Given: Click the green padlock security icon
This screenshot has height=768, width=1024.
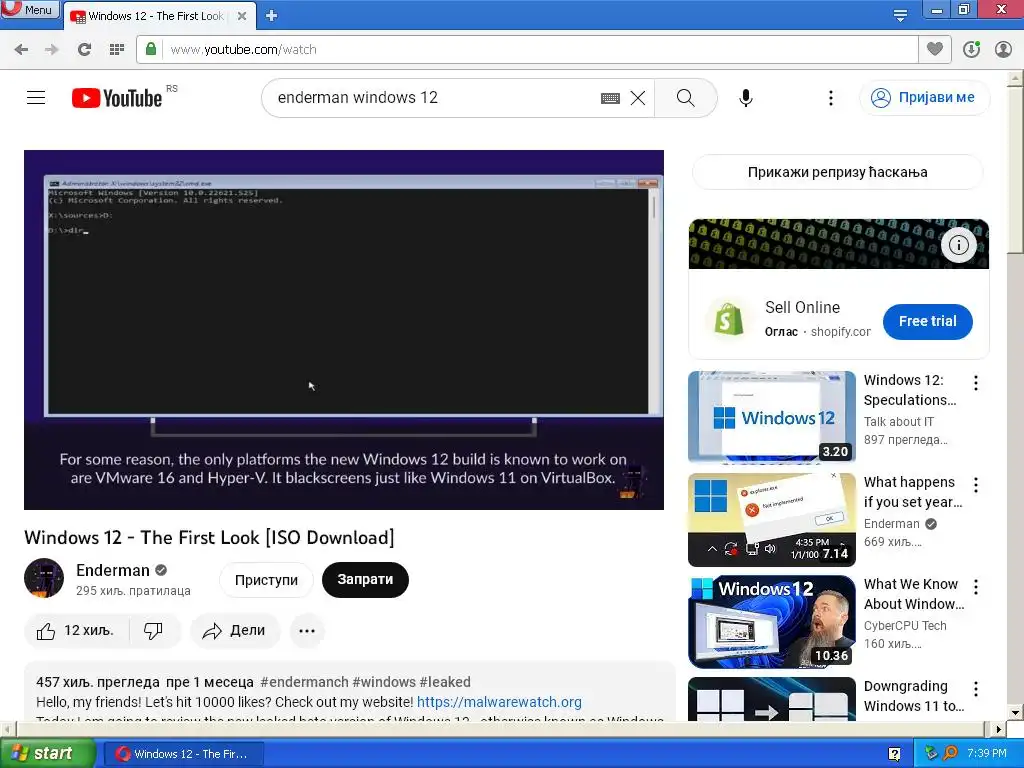Looking at the screenshot, I should 151,49.
